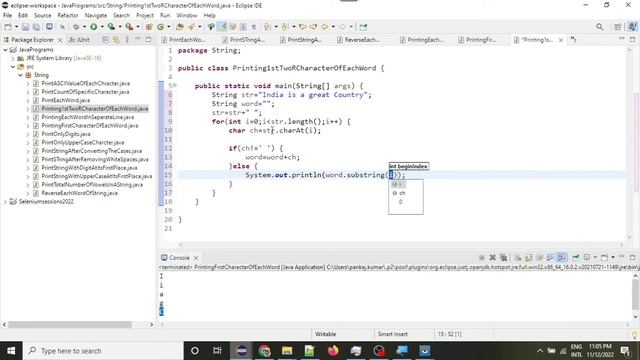Click the Open Perspective icon

click(618, 27)
